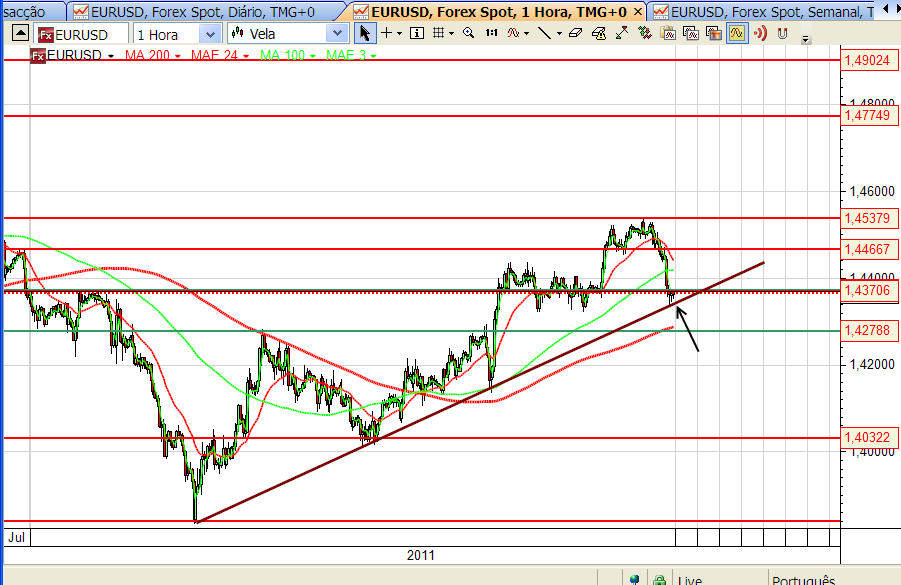
Task: Toggle the chart grid icon
Action: (438, 33)
